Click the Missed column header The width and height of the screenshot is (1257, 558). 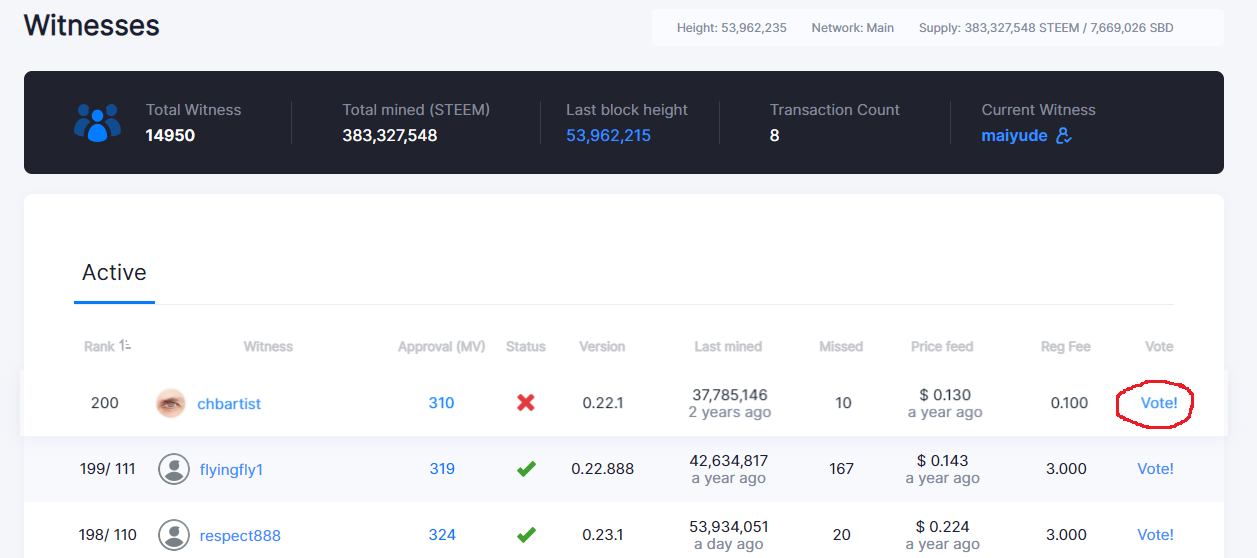(x=841, y=347)
